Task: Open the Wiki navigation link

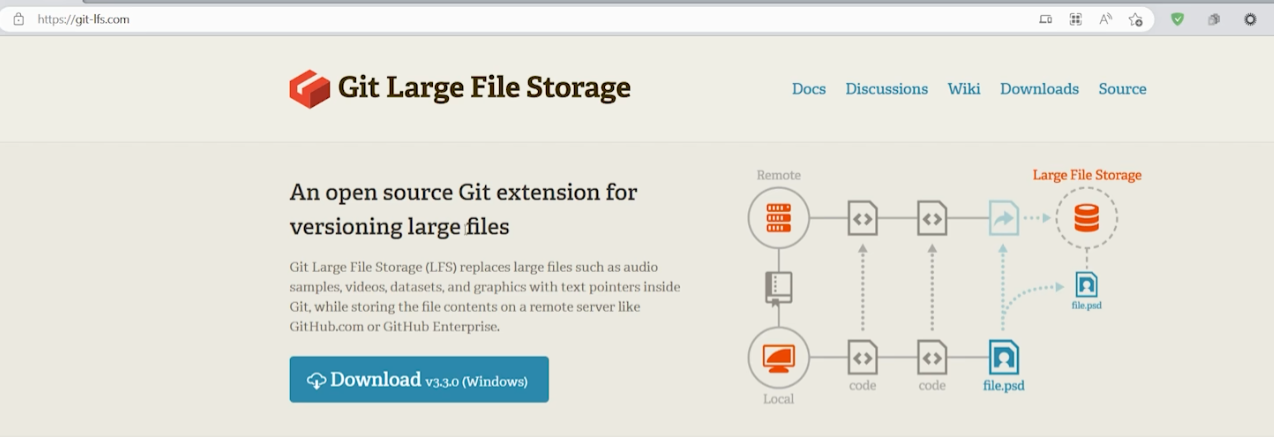Action: (x=963, y=89)
